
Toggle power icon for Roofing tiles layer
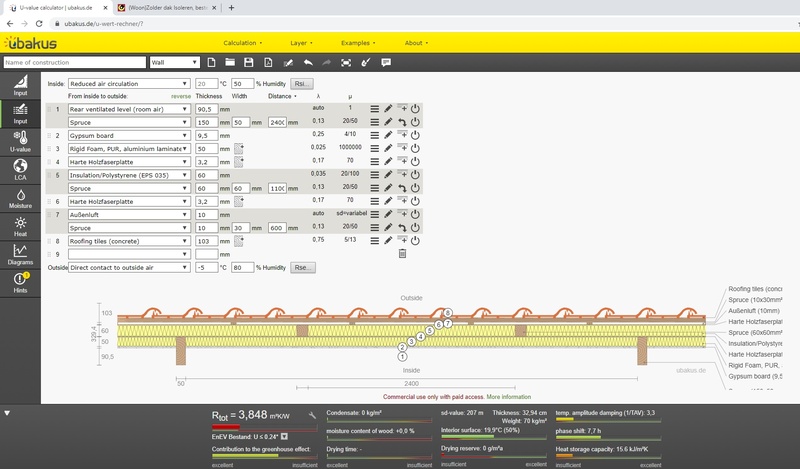[415, 240]
